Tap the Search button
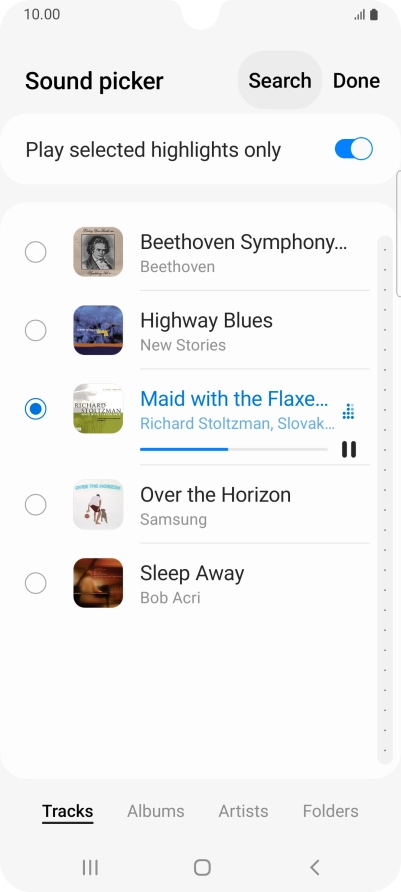Screen dimensions: 401x892 [280, 80]
